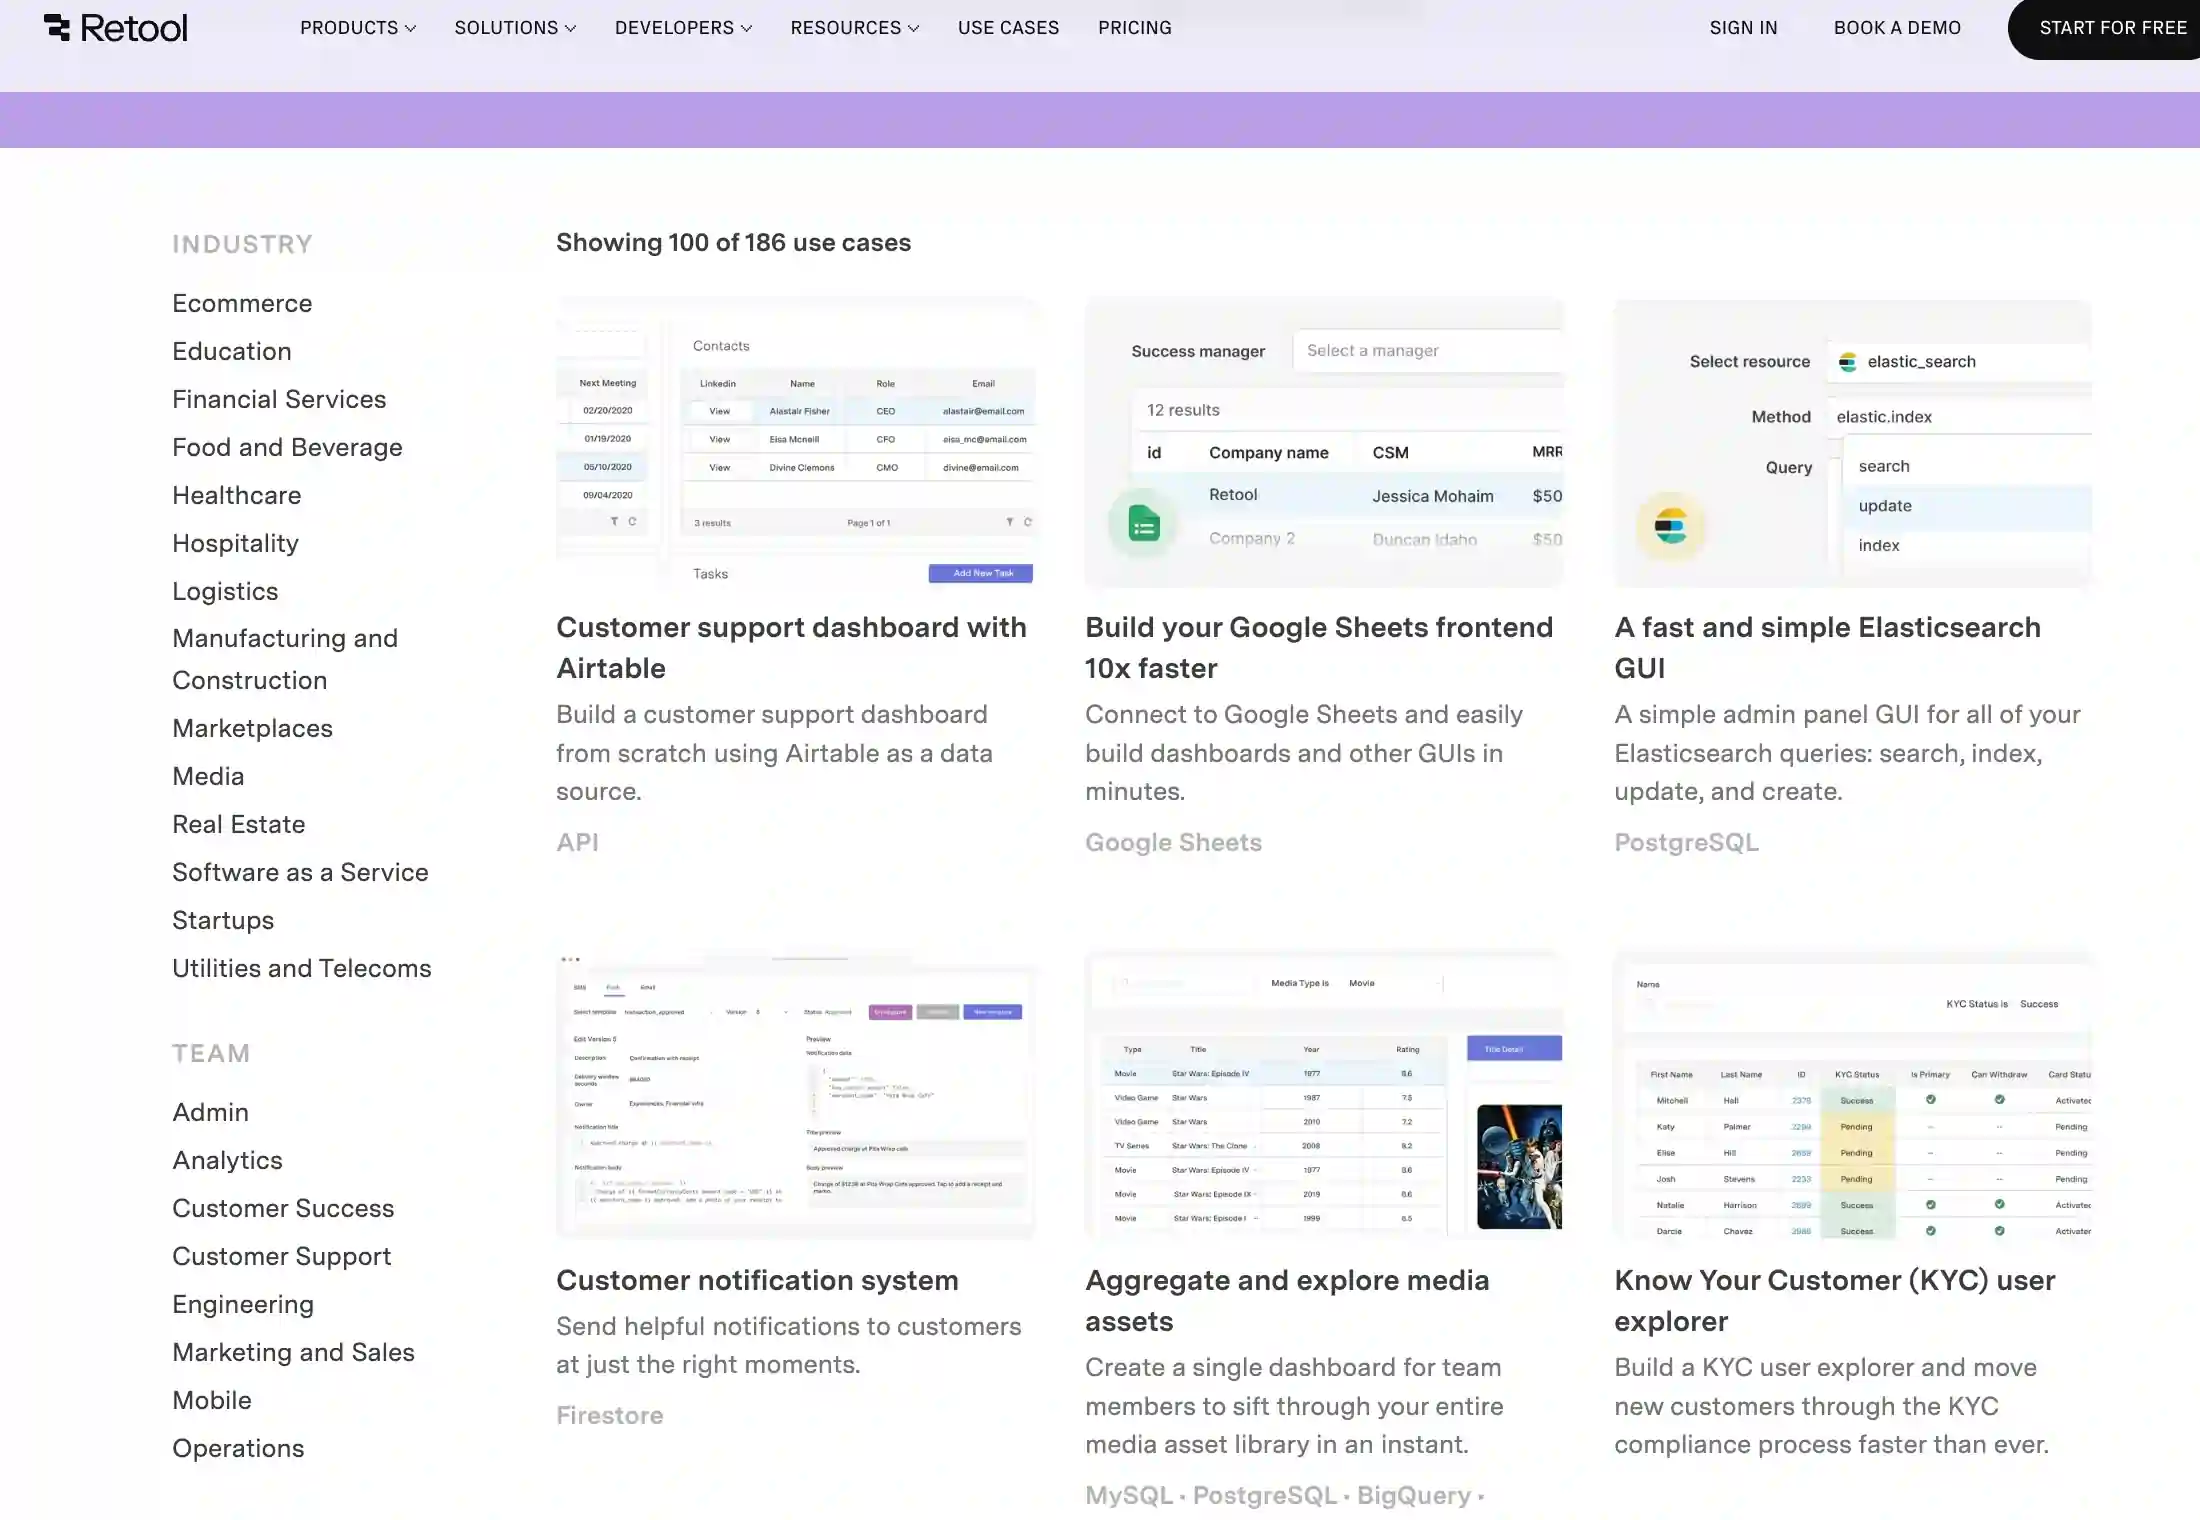Choose the Logistics filter
This screenshot has width=2200, height=1520.
click(225, 591)
